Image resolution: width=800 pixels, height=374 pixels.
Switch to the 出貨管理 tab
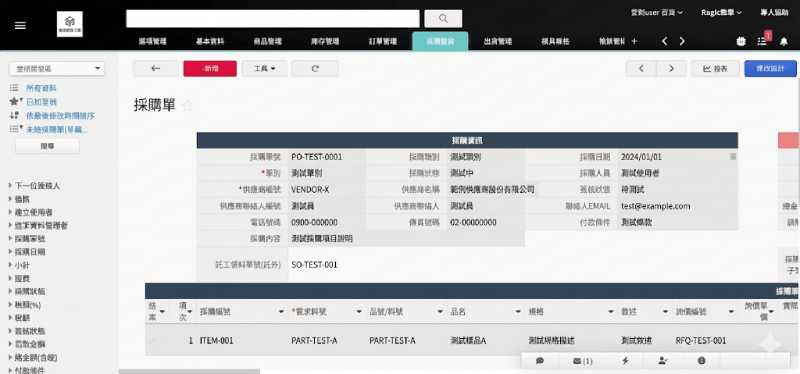point(497,42)
